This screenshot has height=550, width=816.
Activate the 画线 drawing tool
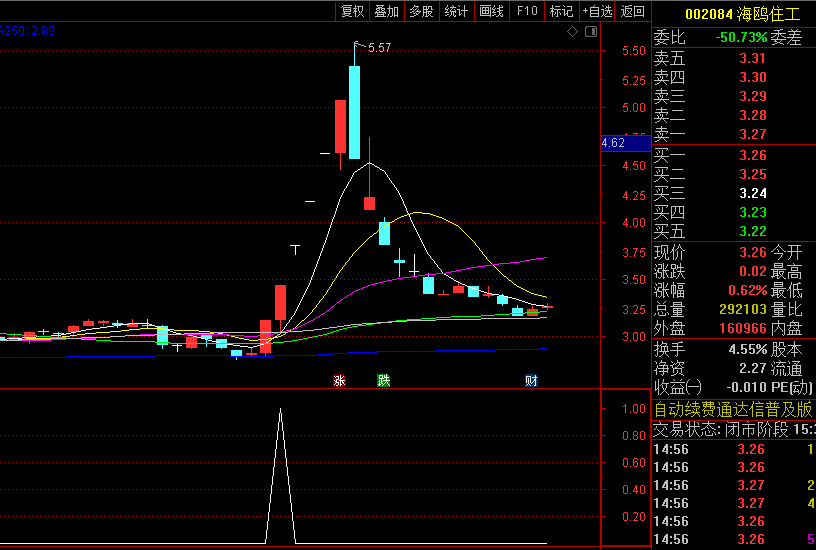point(491,11)
